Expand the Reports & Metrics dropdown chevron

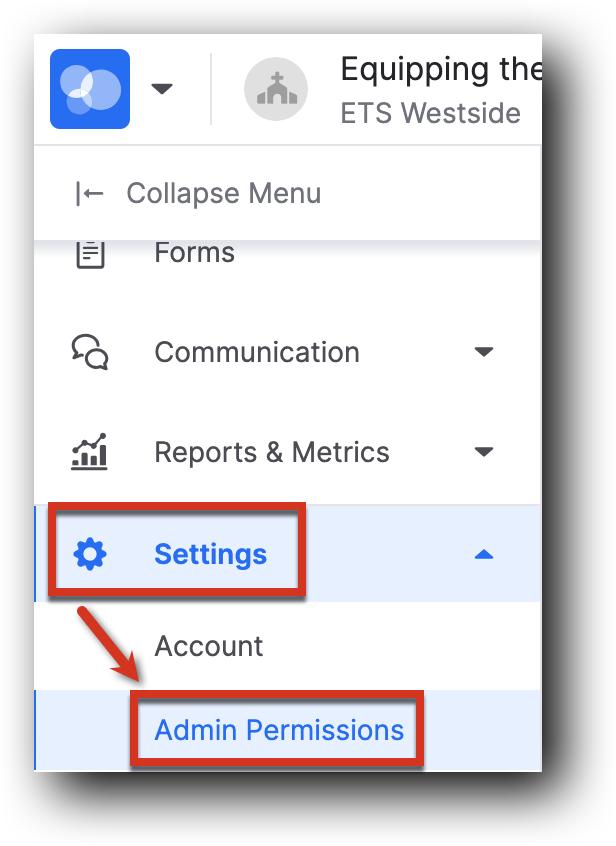click(x=483, y=451)
